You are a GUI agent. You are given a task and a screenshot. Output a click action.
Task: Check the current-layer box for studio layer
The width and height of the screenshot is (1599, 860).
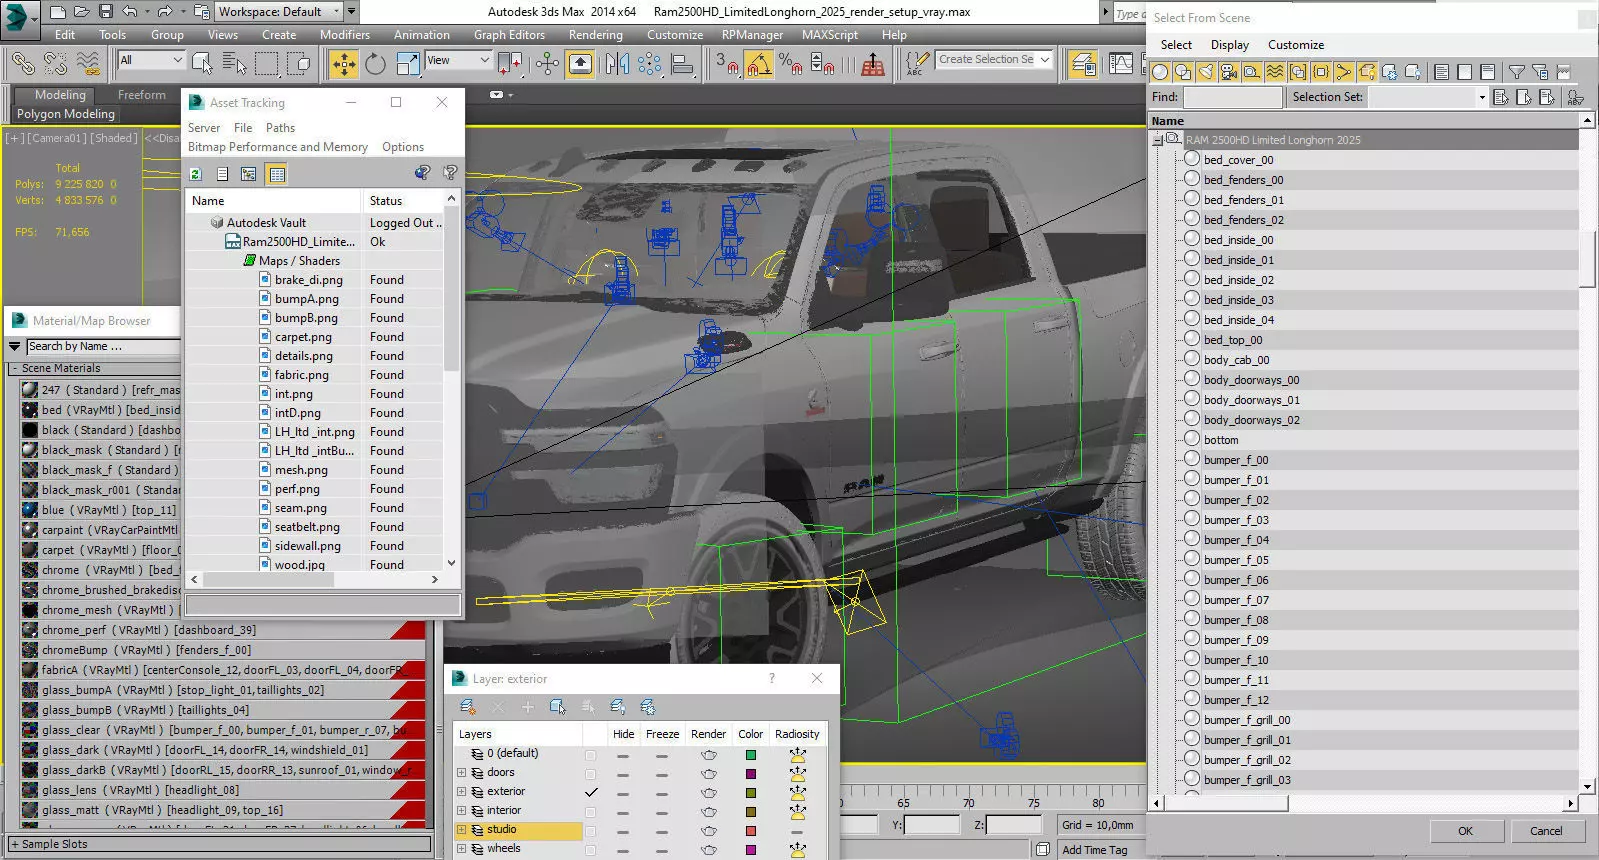coord(590,830)
